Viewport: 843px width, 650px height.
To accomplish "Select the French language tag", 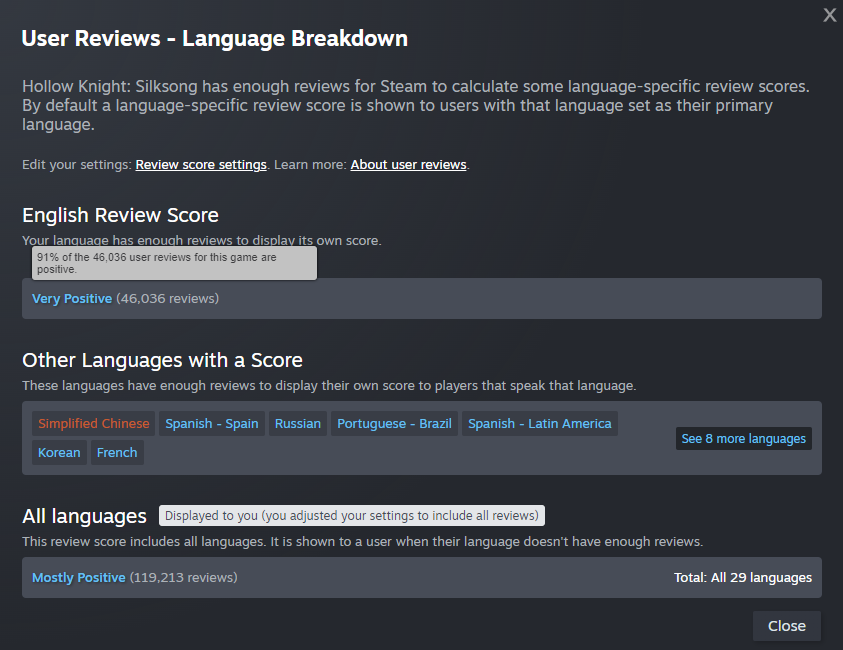I will 117,453.
